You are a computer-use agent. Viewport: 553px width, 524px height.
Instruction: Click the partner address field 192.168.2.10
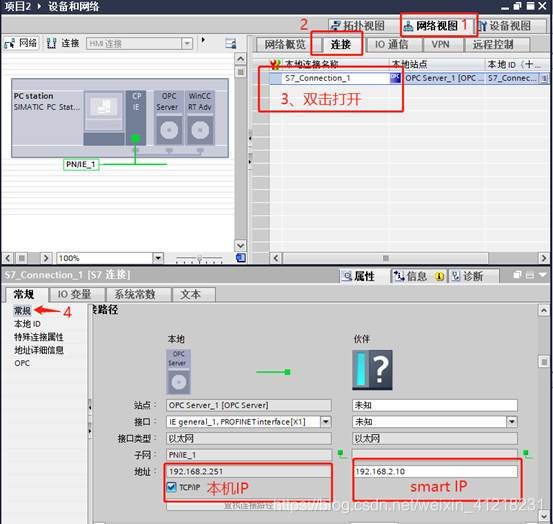tap(434, 471)
